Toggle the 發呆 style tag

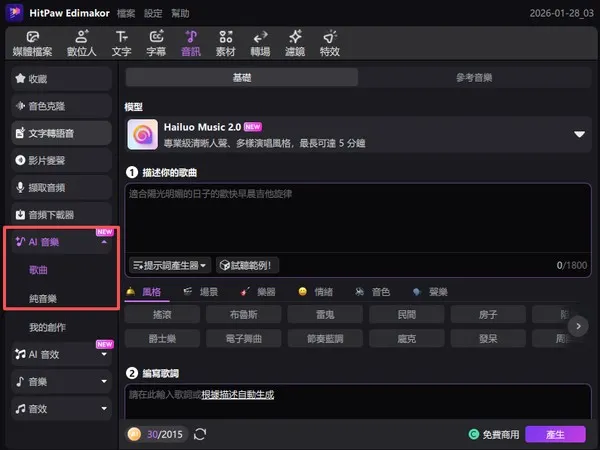coord(488,339)
